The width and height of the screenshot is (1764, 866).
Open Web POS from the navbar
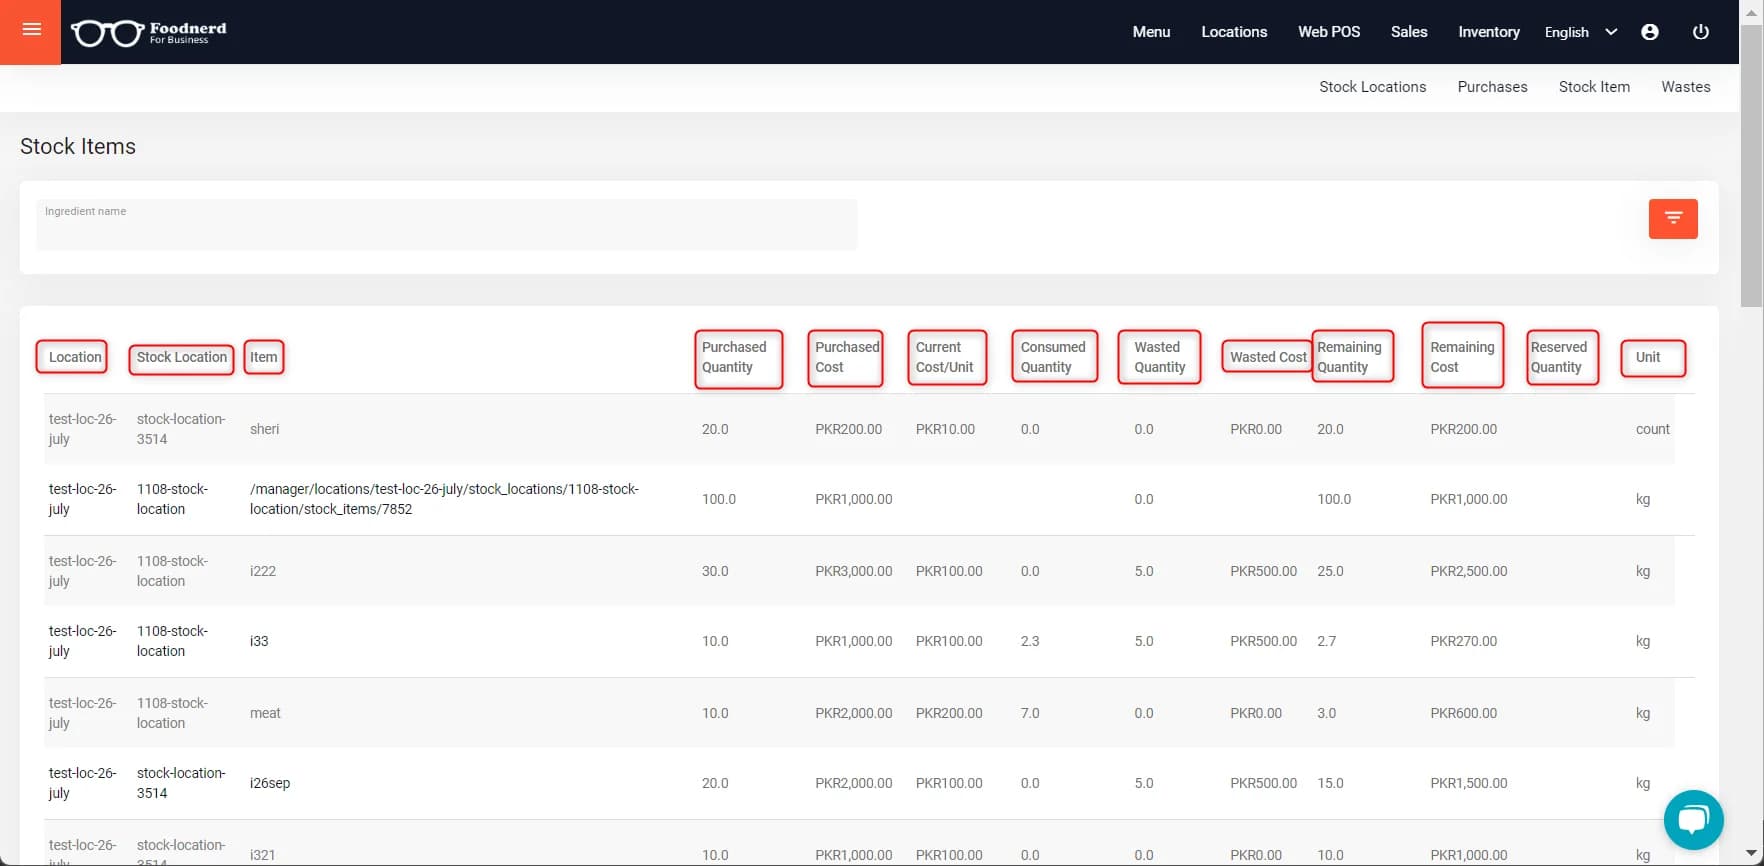pyautogui.click(x=1329, y=32)
